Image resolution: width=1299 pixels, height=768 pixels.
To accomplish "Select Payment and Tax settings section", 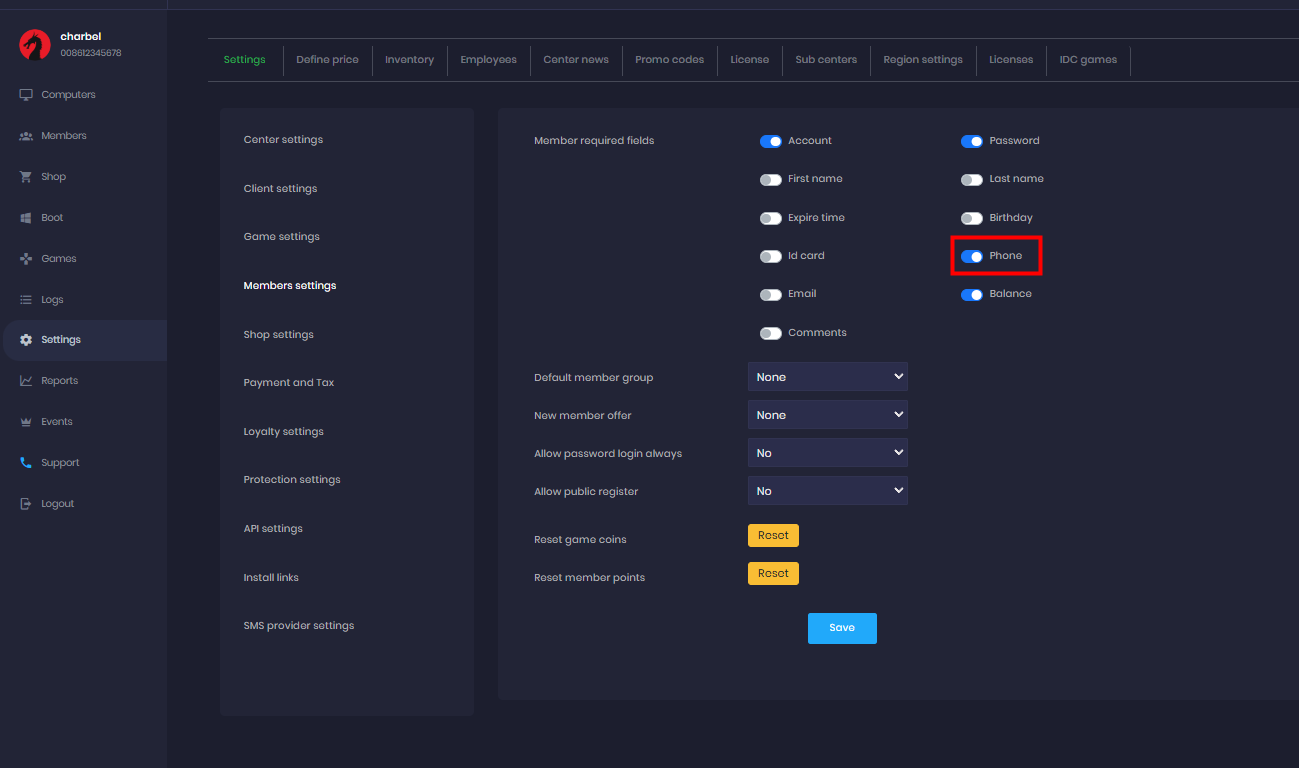I will pyautogui.click(x=289, y=383).
